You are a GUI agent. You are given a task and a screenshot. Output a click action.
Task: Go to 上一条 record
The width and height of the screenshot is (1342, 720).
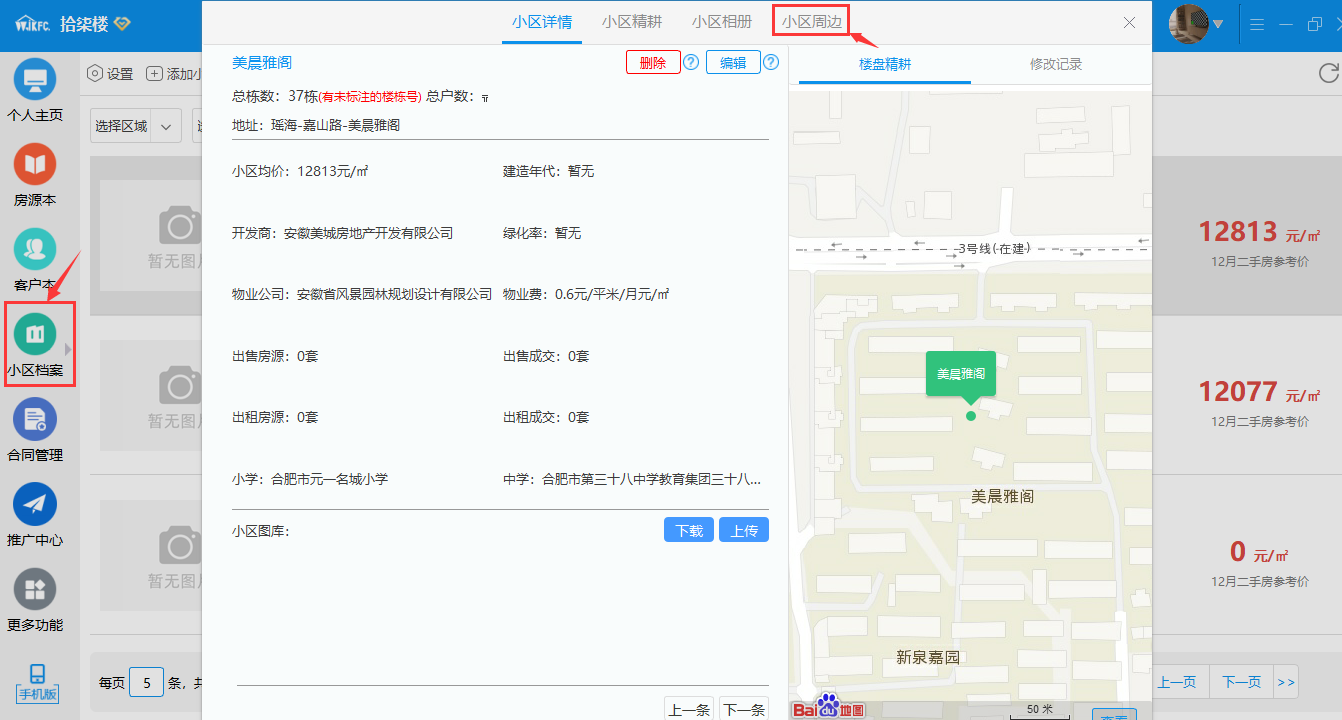[689, 708]
